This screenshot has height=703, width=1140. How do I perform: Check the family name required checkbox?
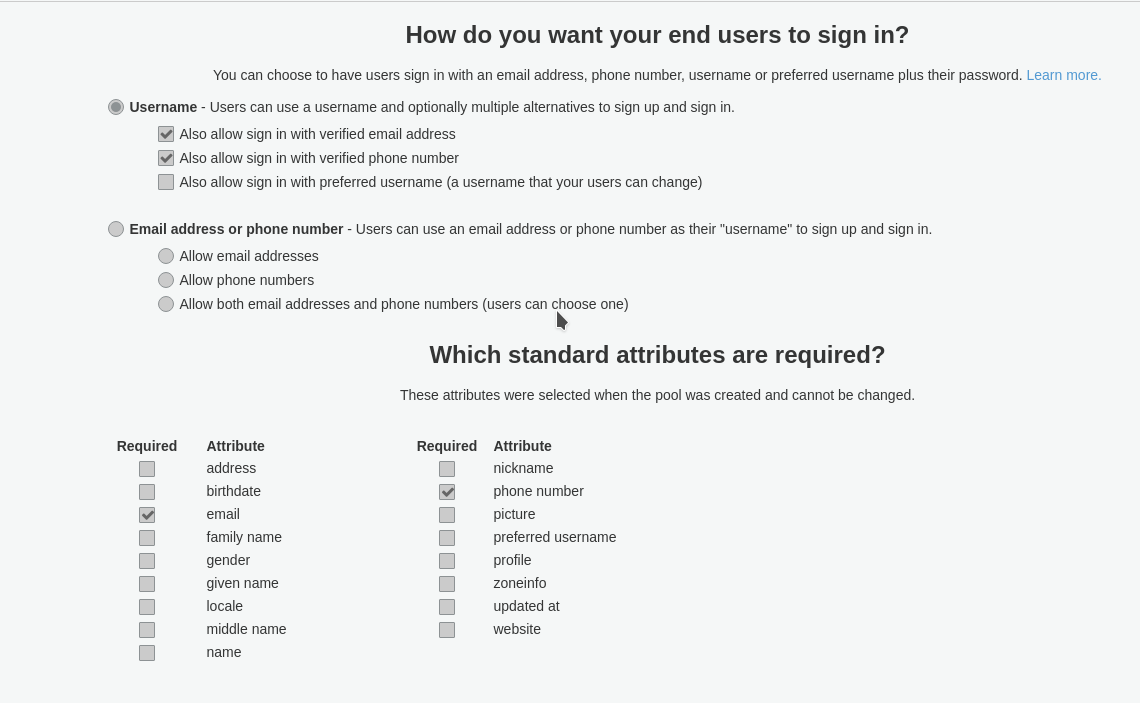(147, 538)
